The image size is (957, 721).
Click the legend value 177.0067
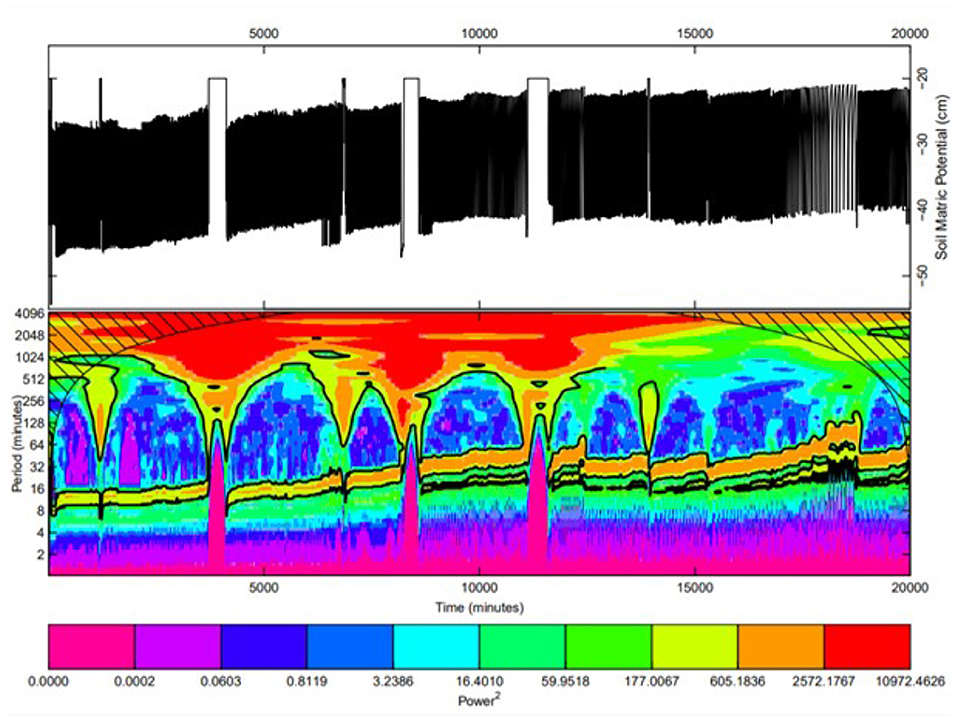coord(652,681)
